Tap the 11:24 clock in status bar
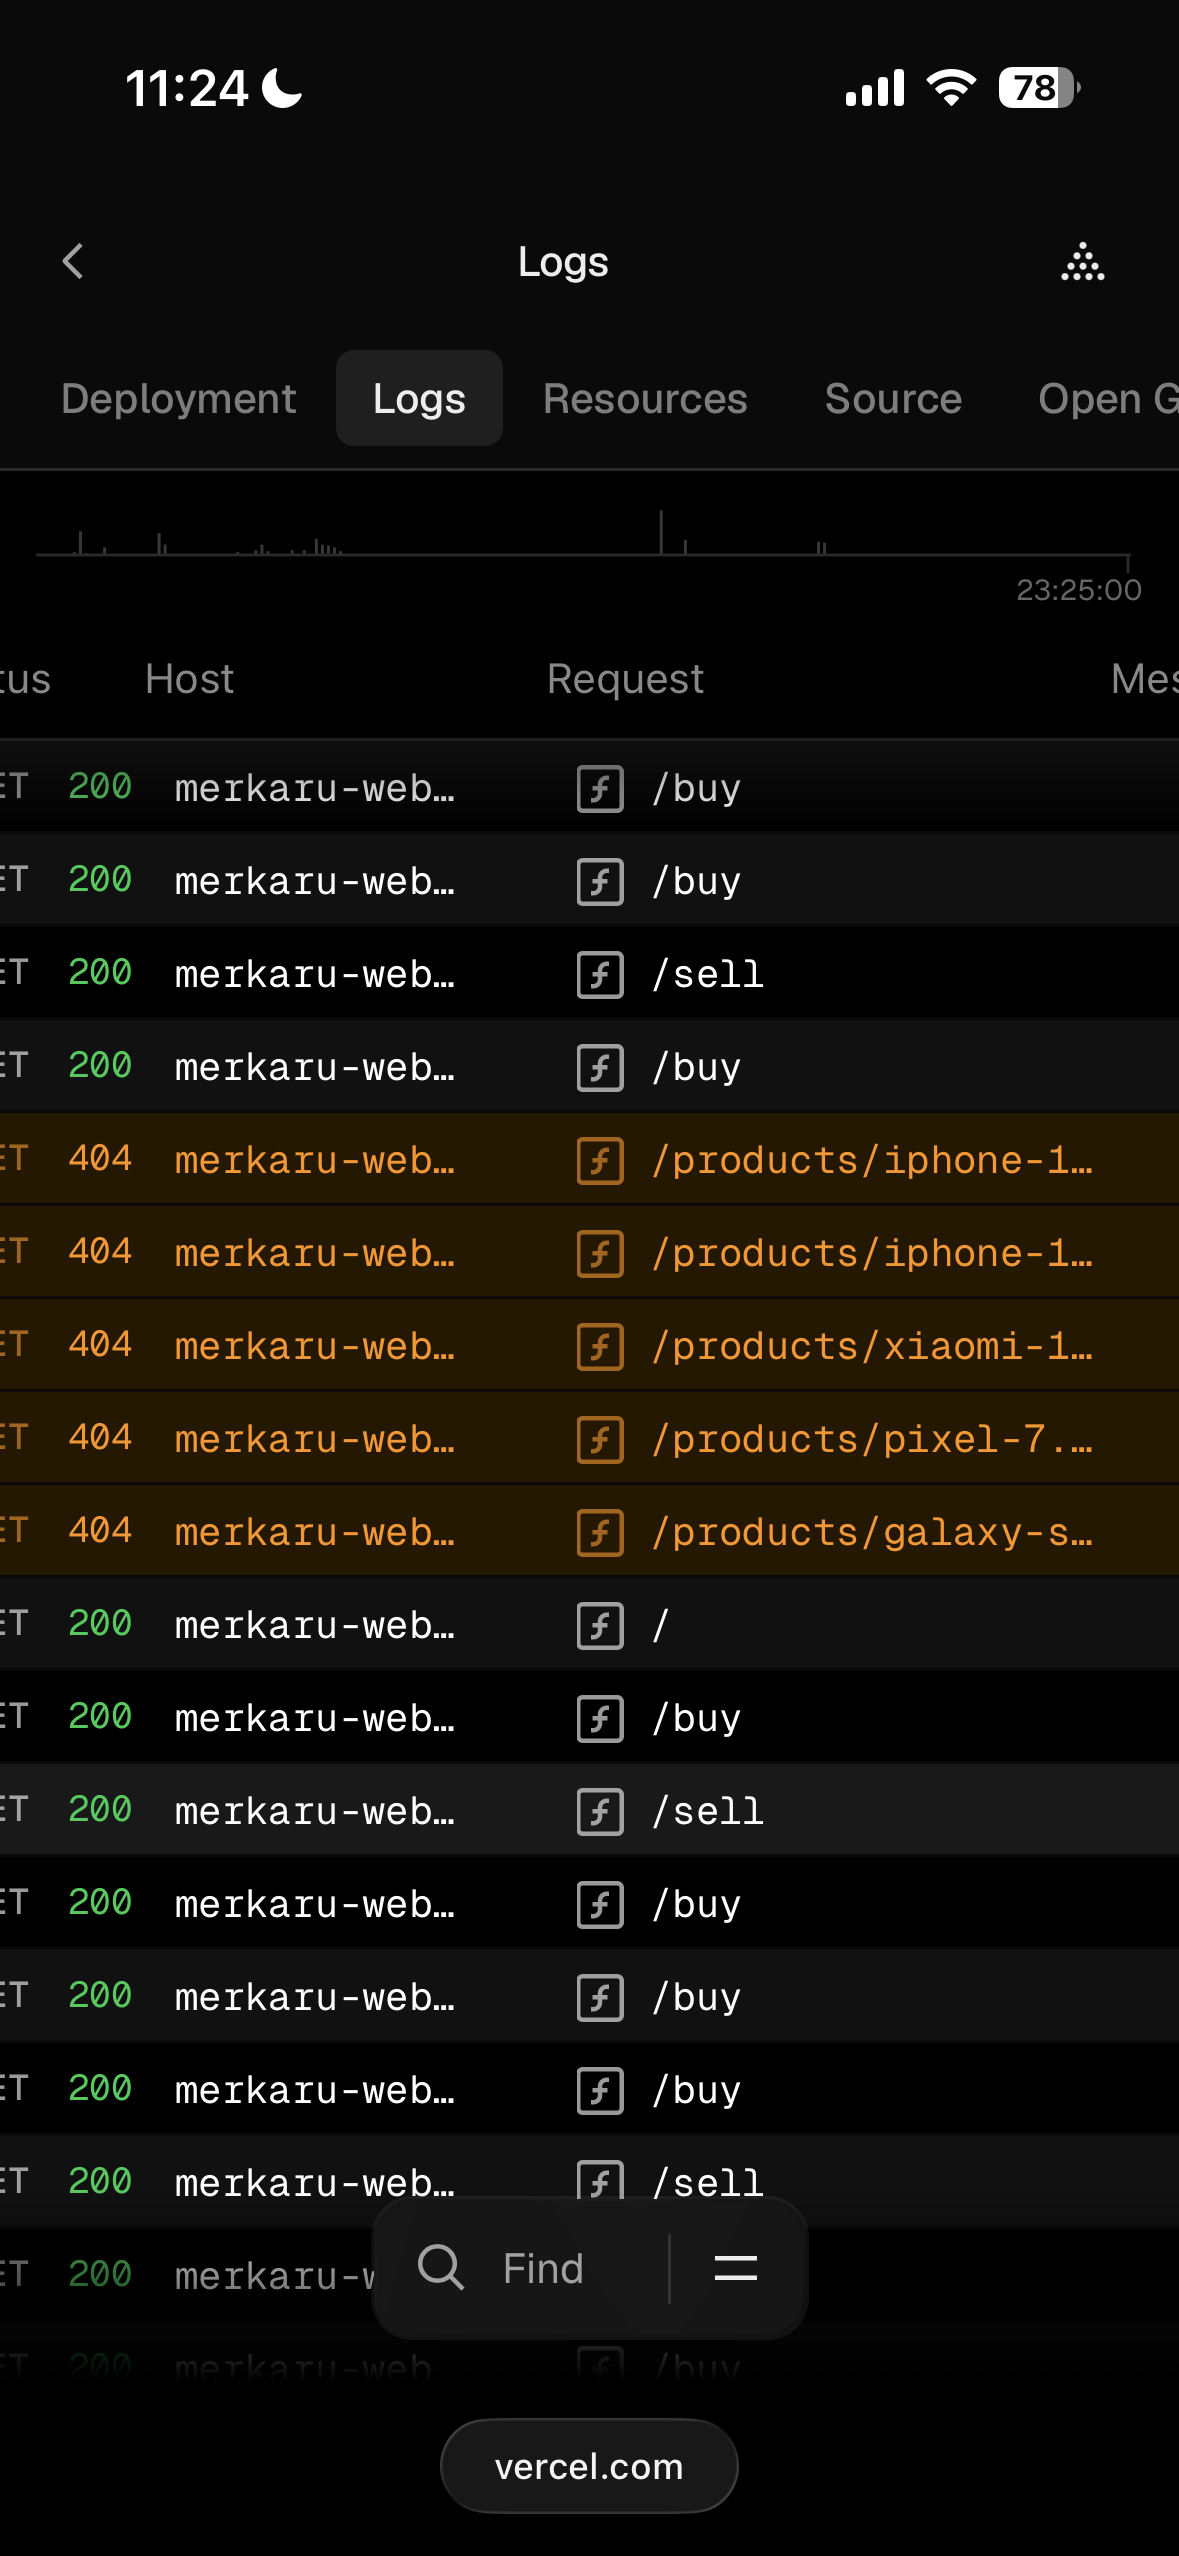The width and height of the screenshot is (1179, 2556). click(x=187, y=88)
